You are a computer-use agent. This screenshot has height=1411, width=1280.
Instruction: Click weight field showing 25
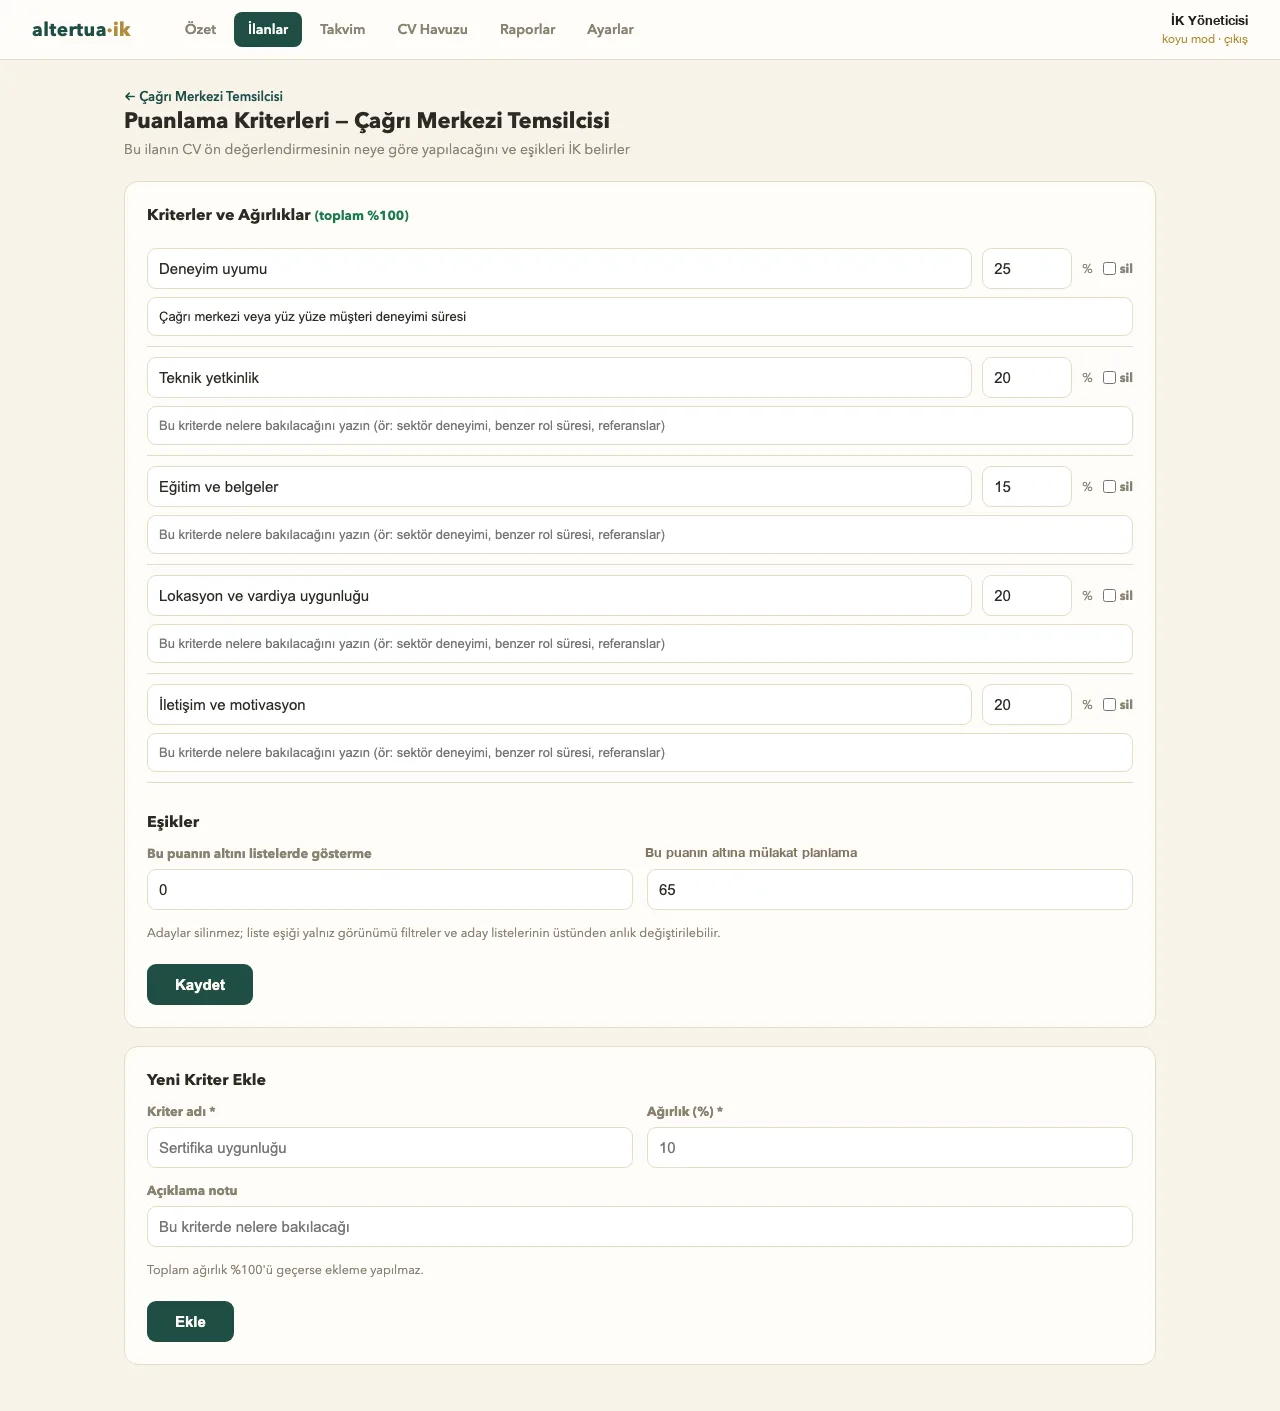(x=1027, y=268)
